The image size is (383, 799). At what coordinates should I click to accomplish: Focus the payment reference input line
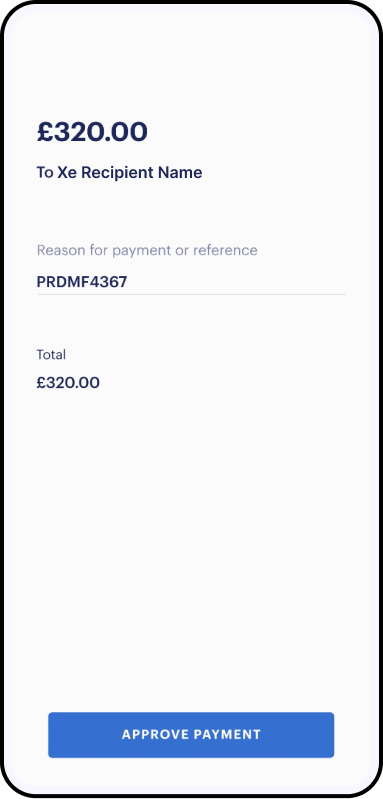[191, 282]
